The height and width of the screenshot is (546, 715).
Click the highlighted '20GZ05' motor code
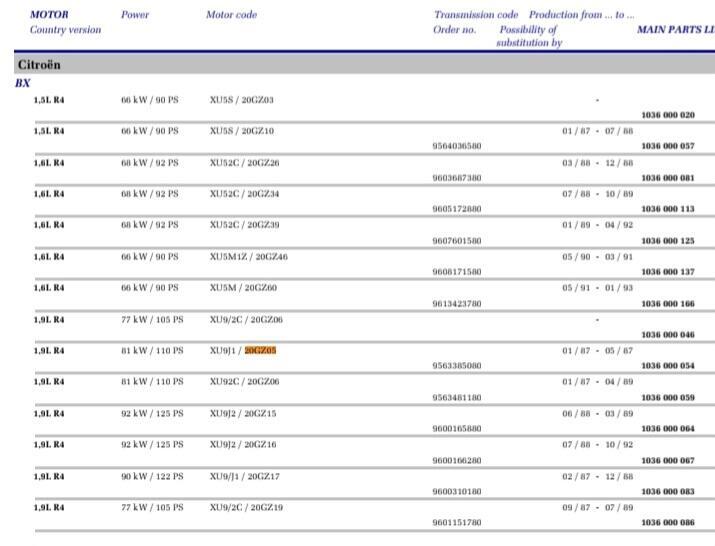click(260, 350)
